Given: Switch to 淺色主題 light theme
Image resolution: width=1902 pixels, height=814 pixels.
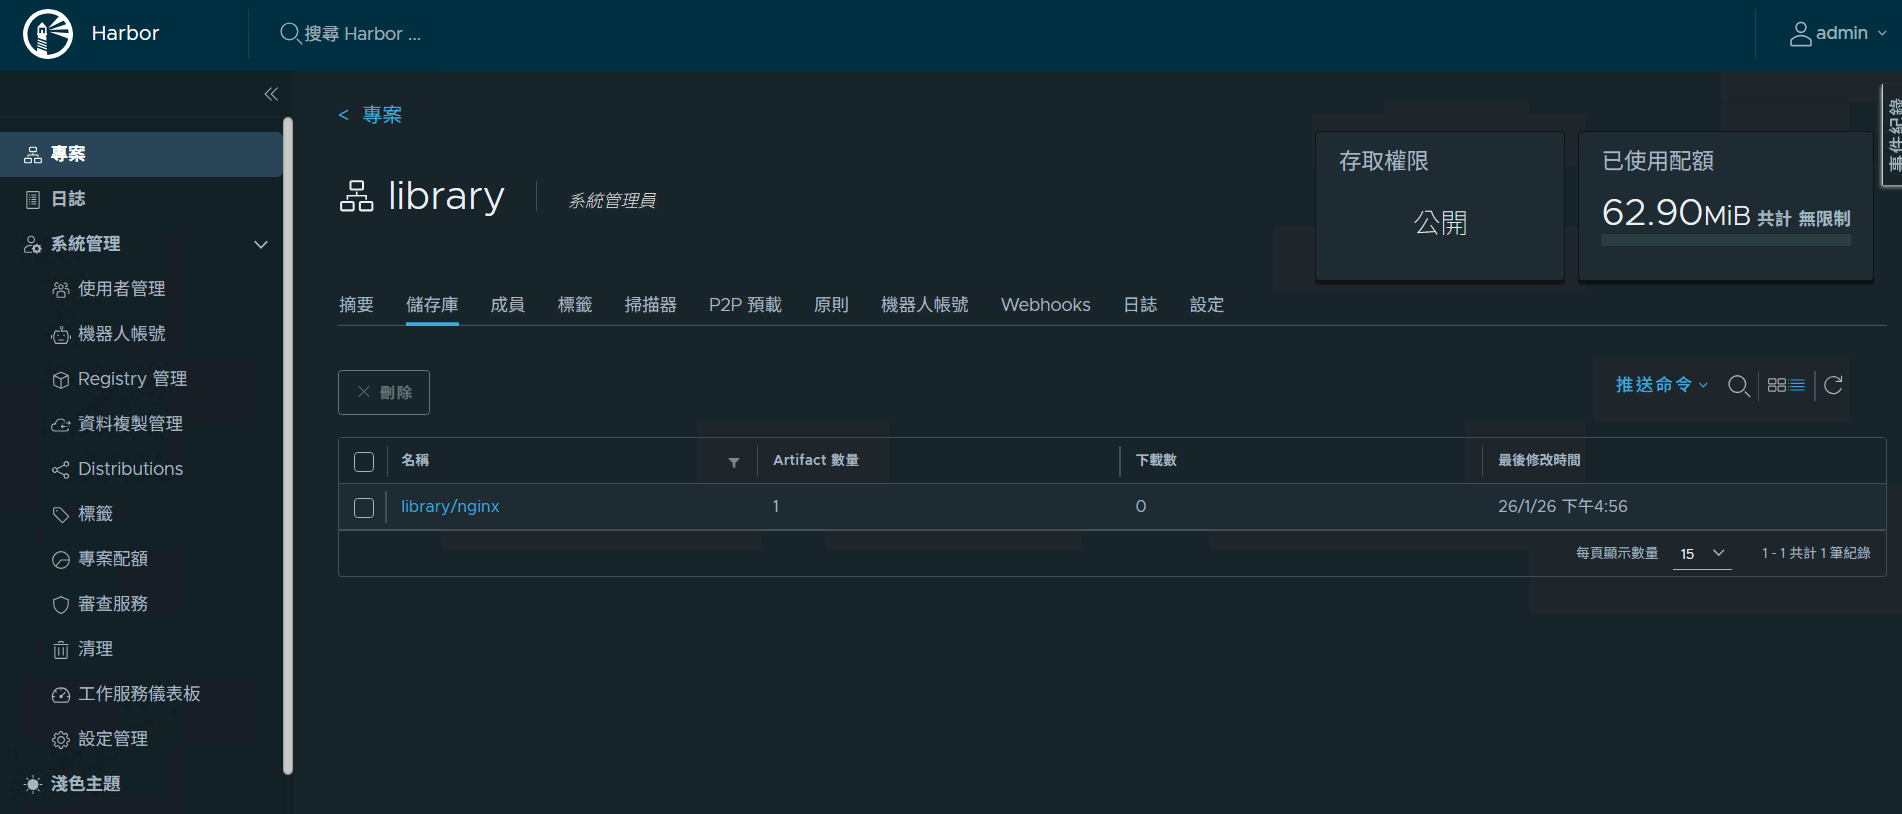Looking at the screenshot, I should 86,784.
